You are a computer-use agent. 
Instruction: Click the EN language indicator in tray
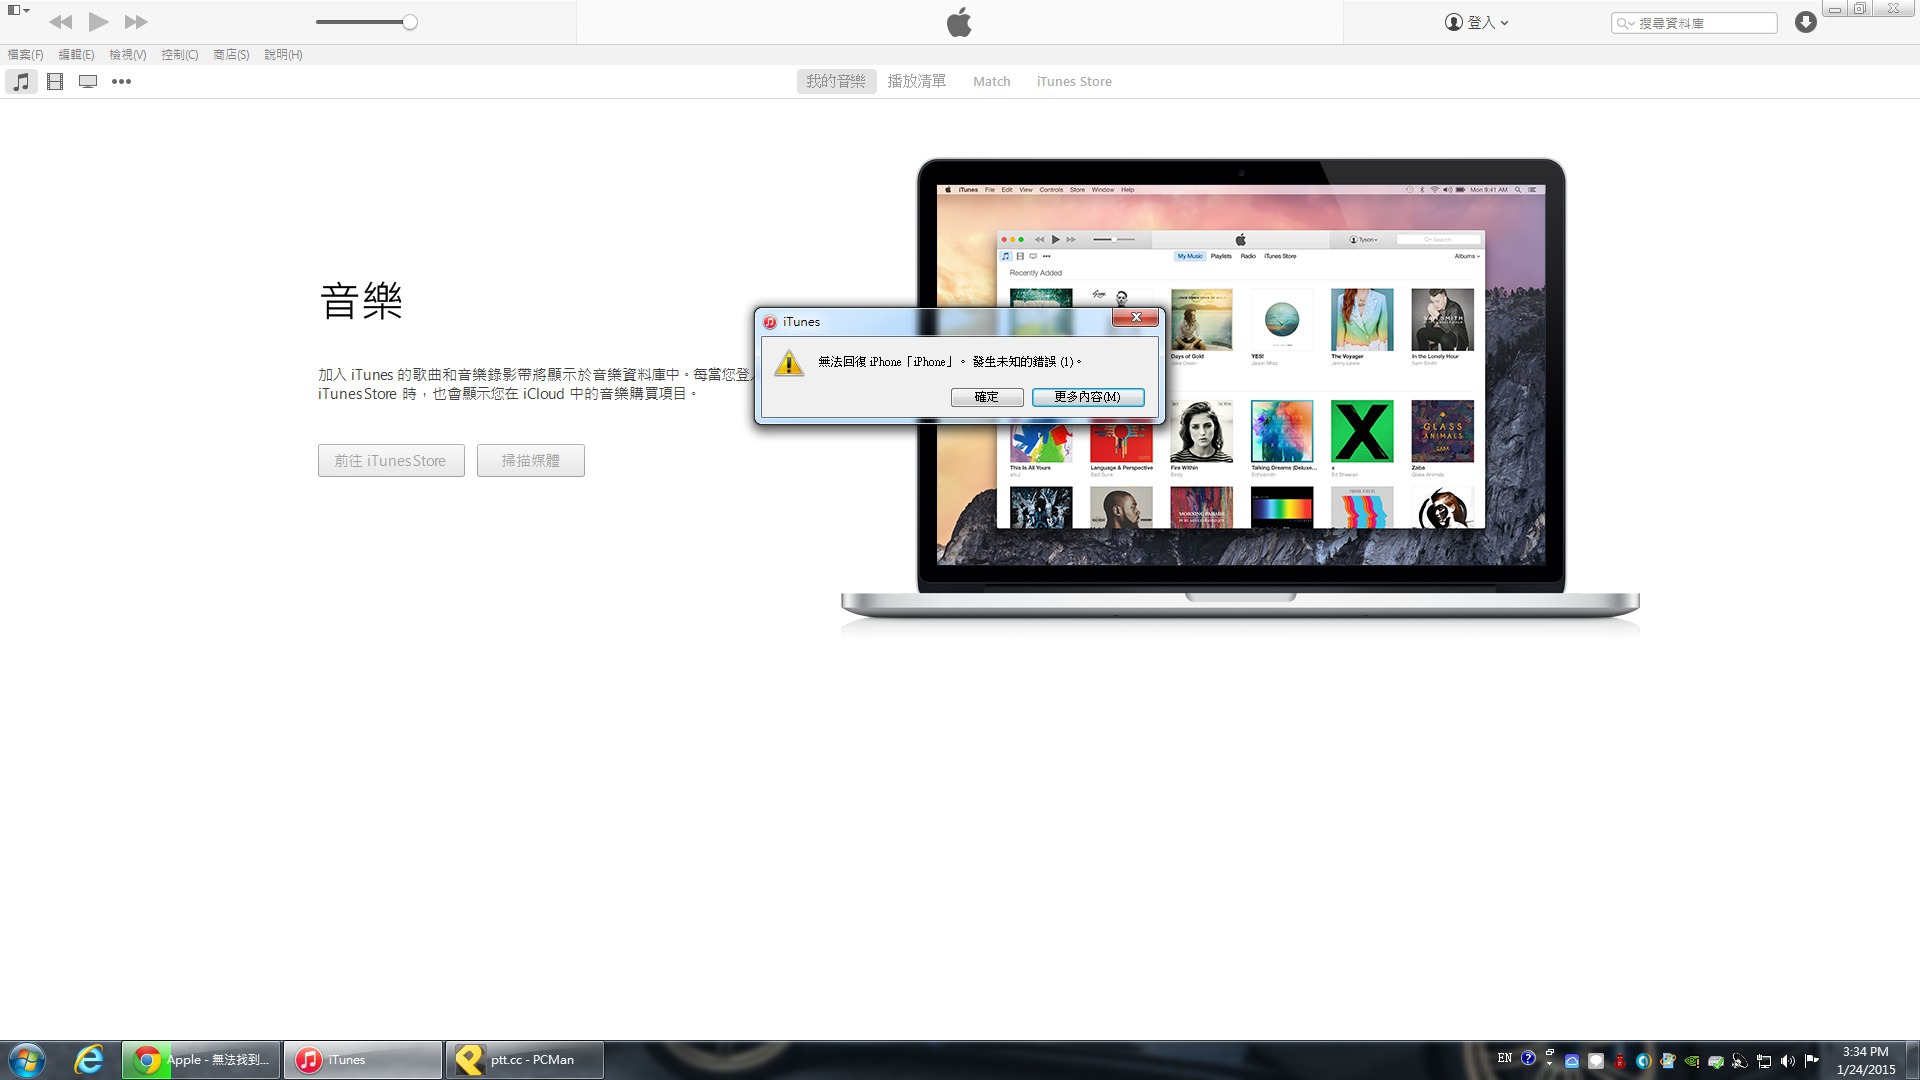tap(1504, 1058)
